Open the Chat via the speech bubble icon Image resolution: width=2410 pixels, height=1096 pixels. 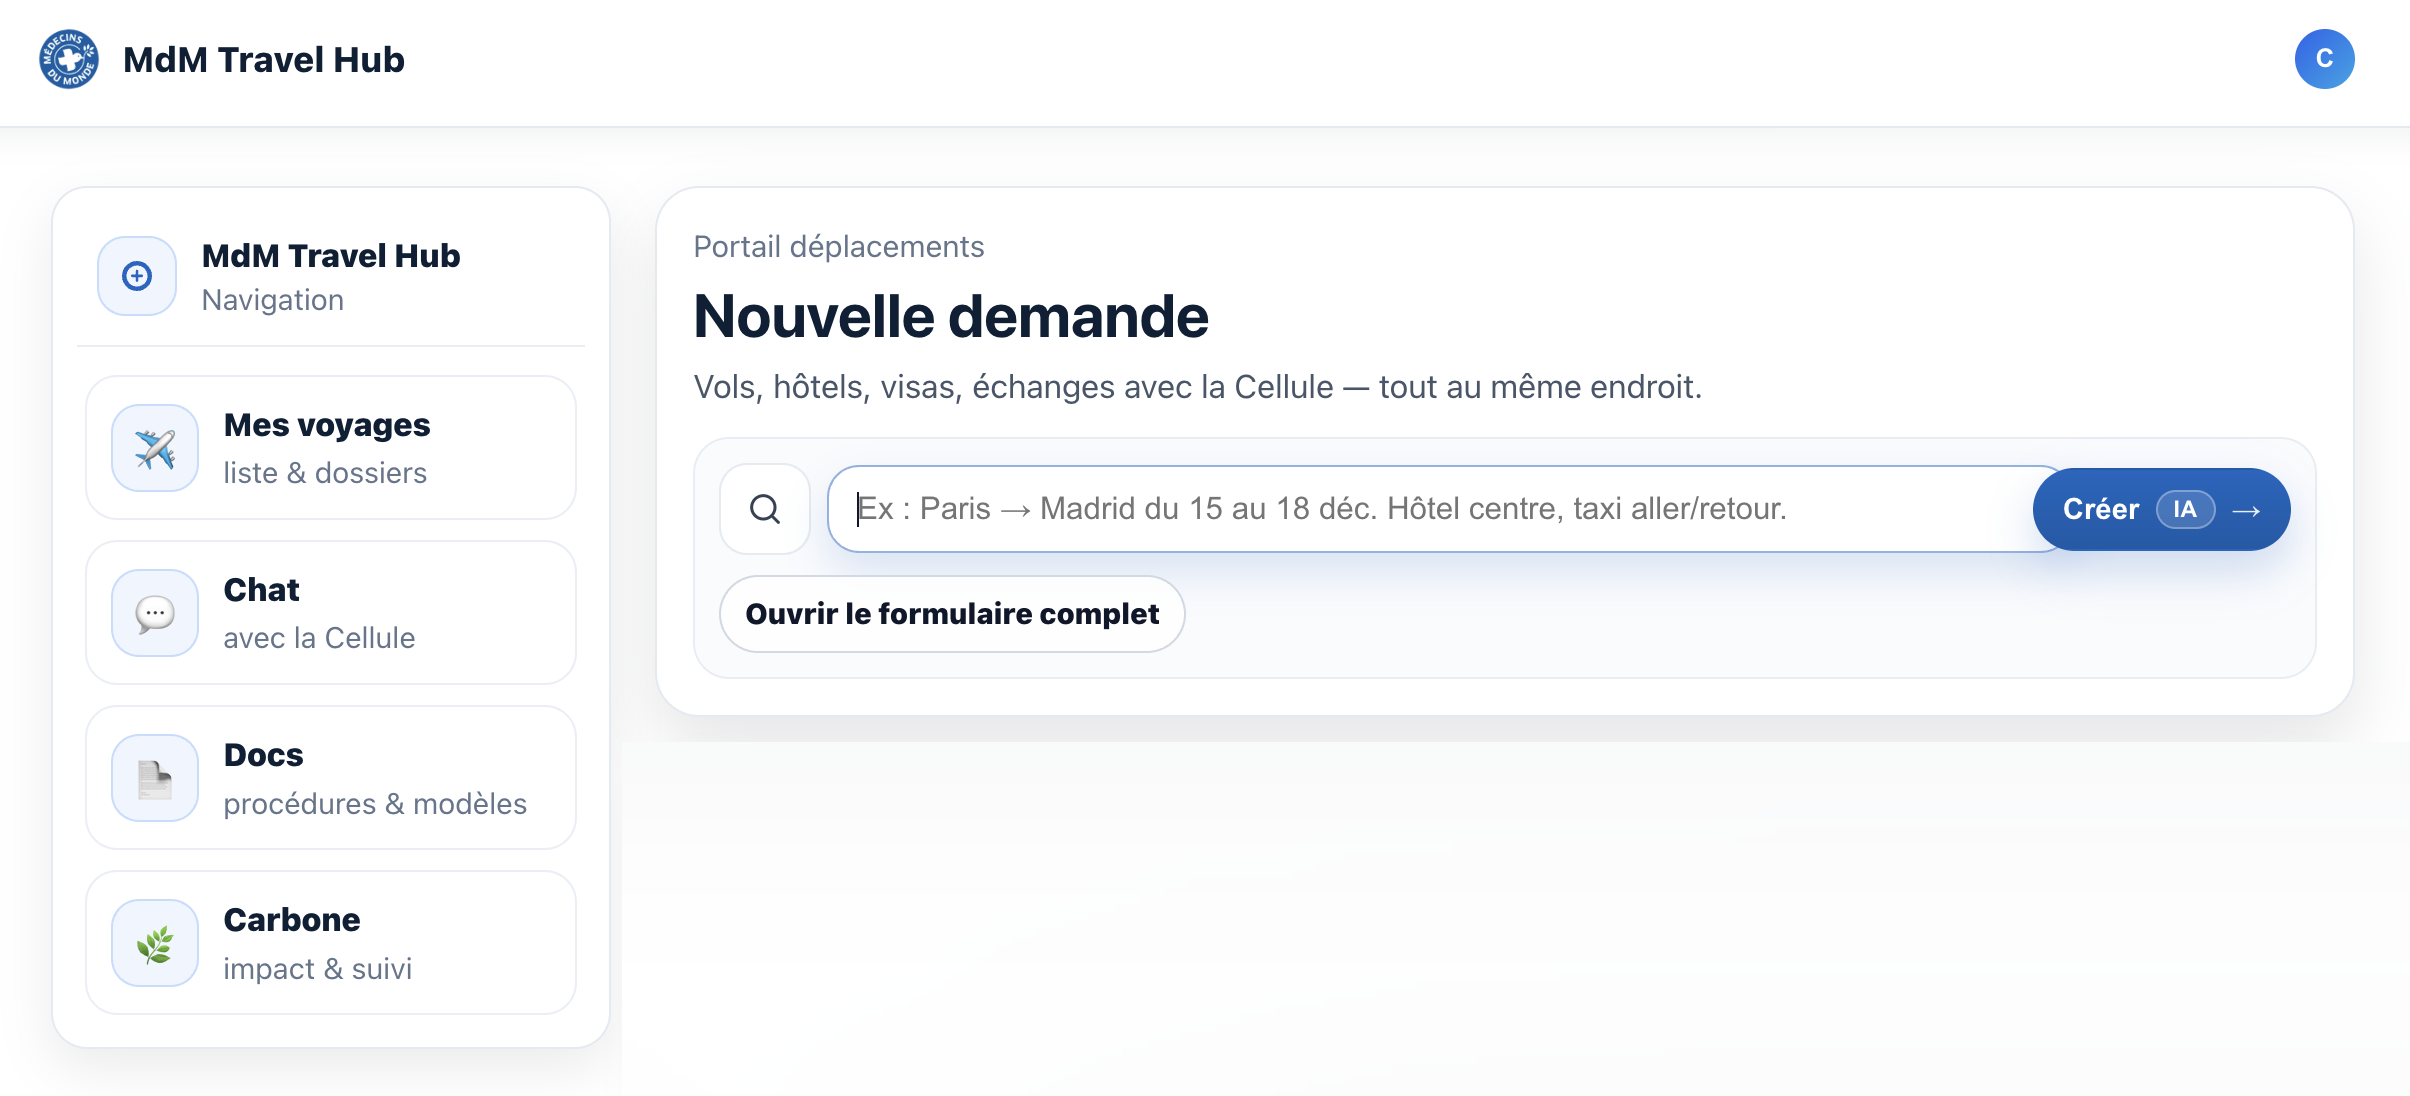pos(154,612)
